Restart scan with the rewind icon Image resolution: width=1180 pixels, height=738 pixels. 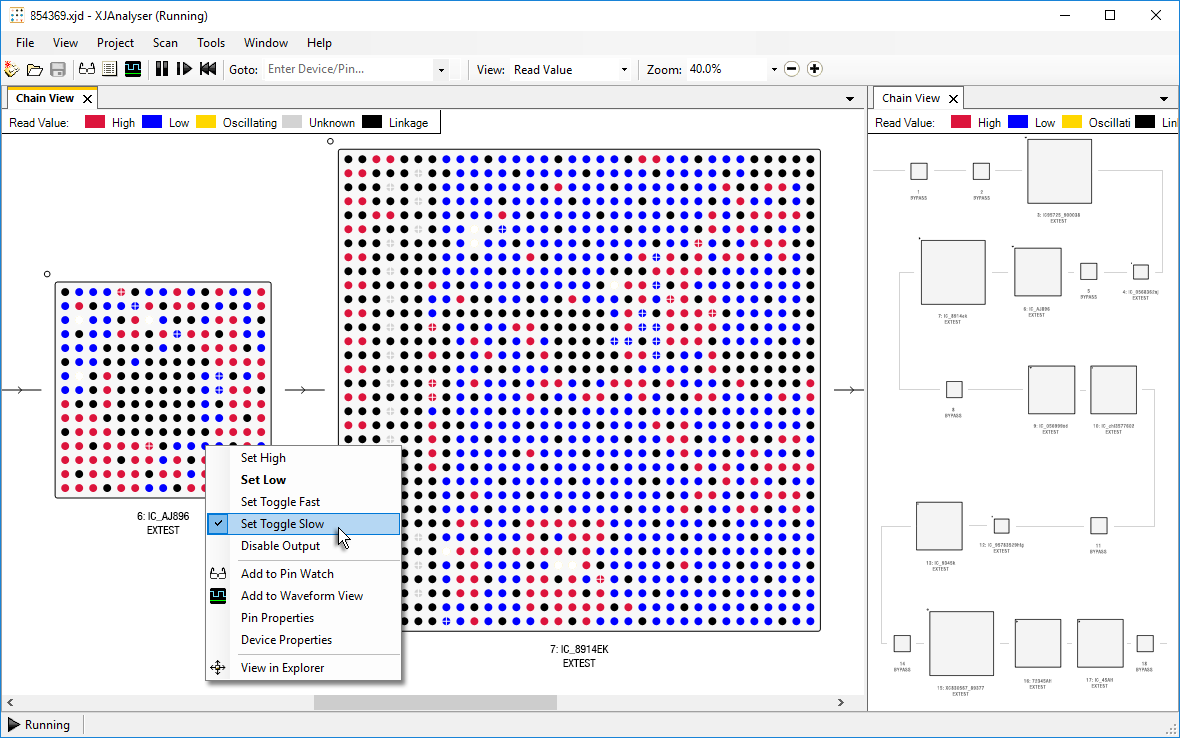(x=206, y=68)
